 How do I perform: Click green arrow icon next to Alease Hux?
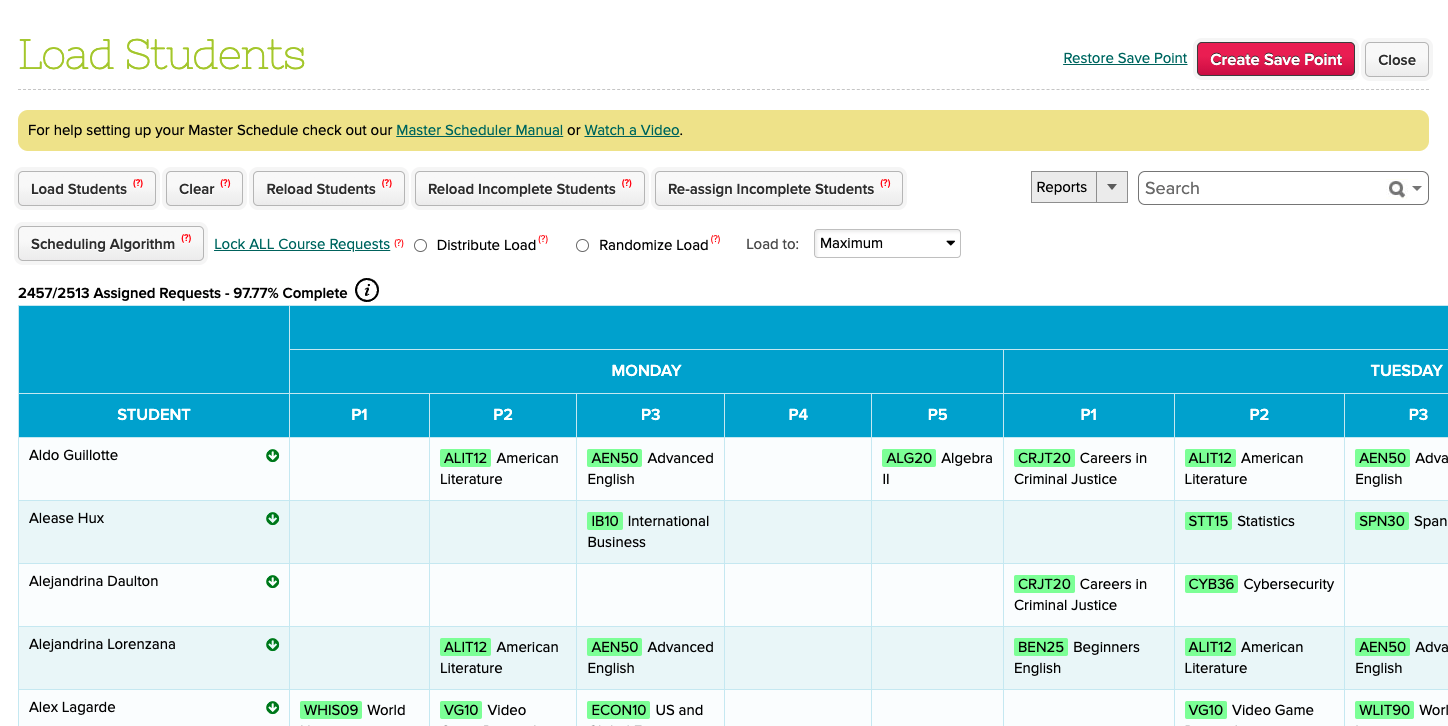(272, 519)
